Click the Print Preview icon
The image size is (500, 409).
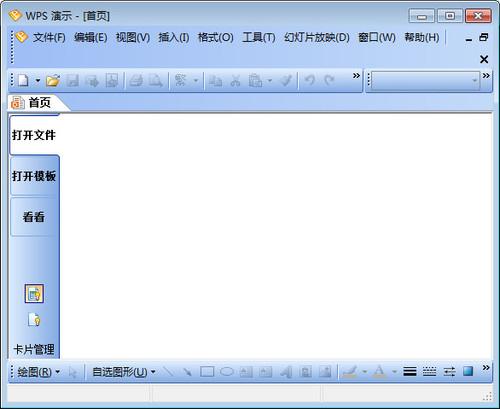[x=156, y=81]
